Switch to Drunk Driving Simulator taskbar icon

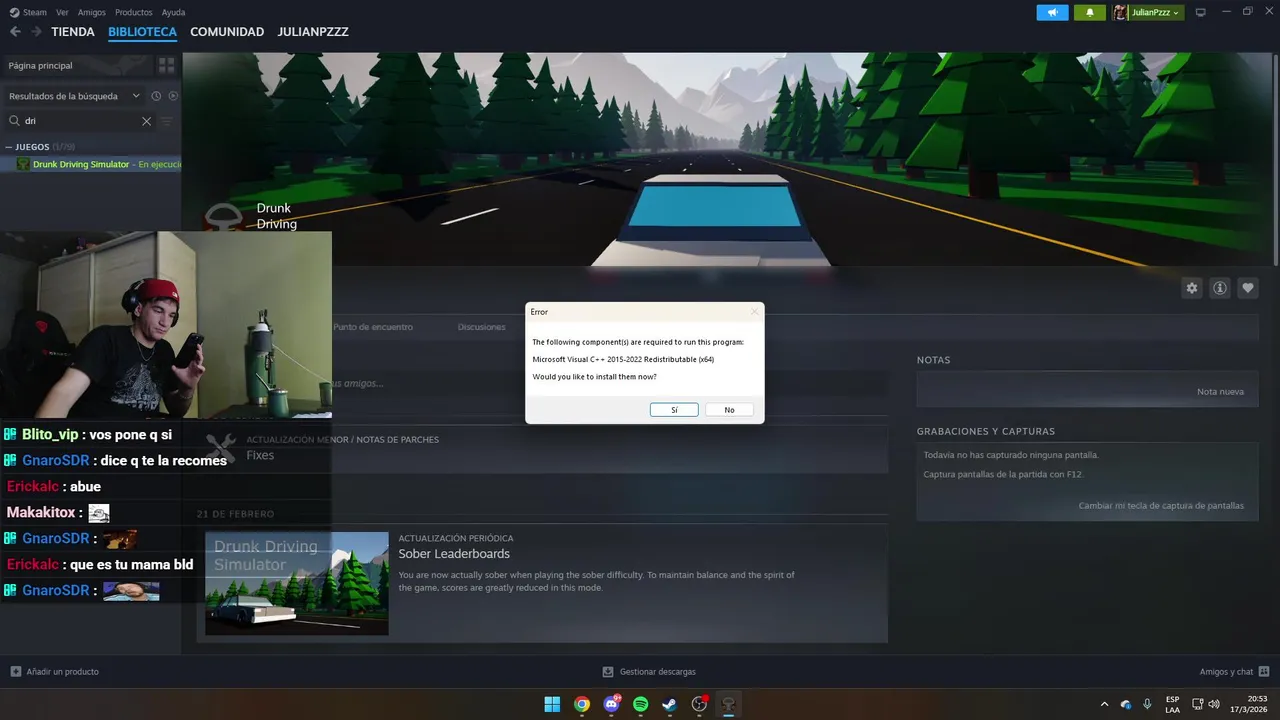729,704
